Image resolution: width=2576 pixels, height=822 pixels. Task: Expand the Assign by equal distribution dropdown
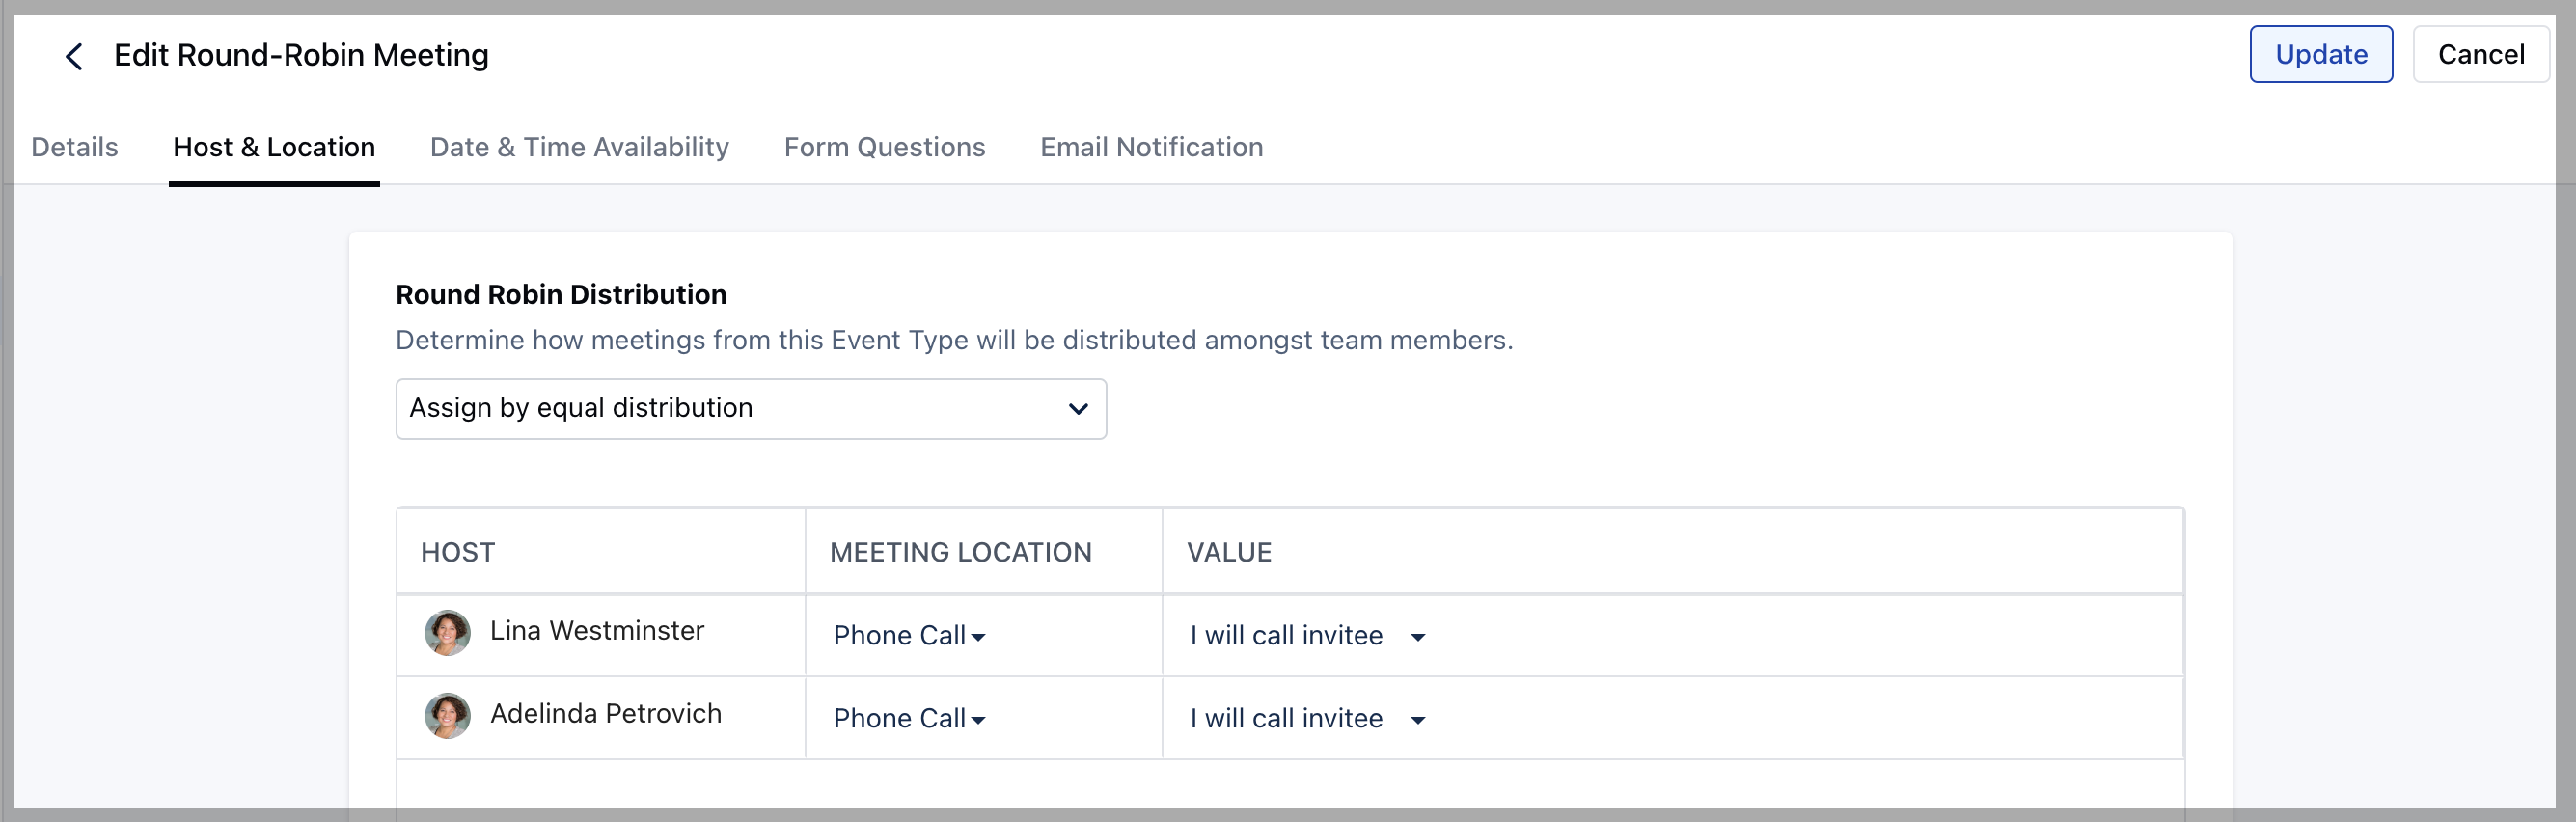[750, 409]
